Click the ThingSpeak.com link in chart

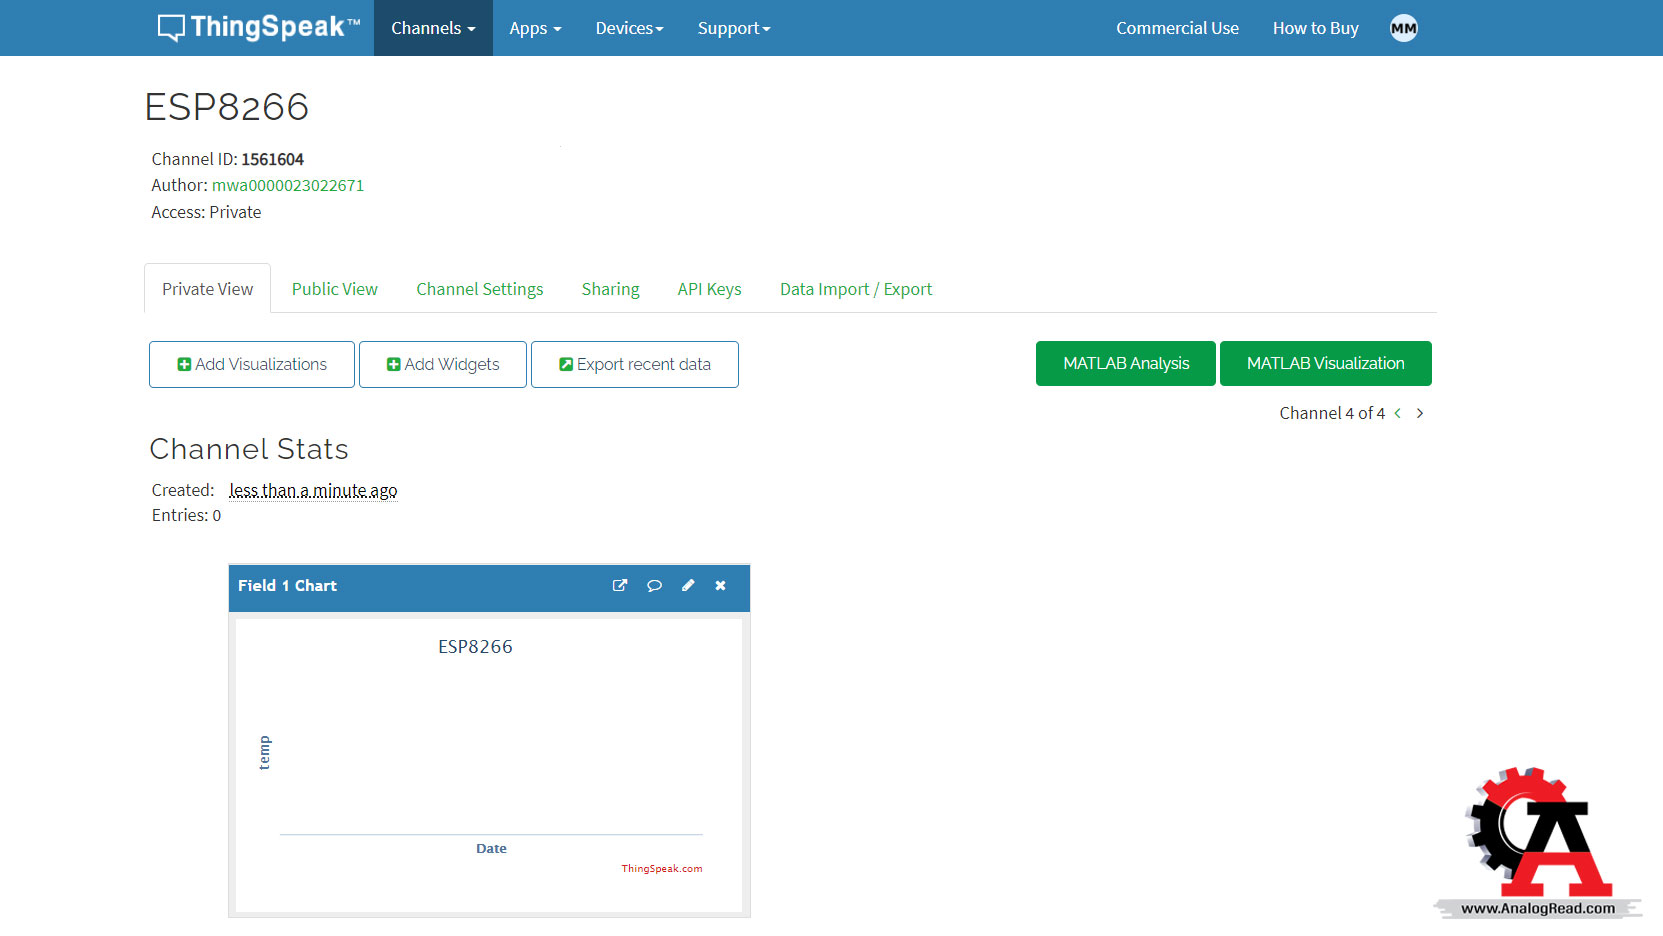pos(662,868)
